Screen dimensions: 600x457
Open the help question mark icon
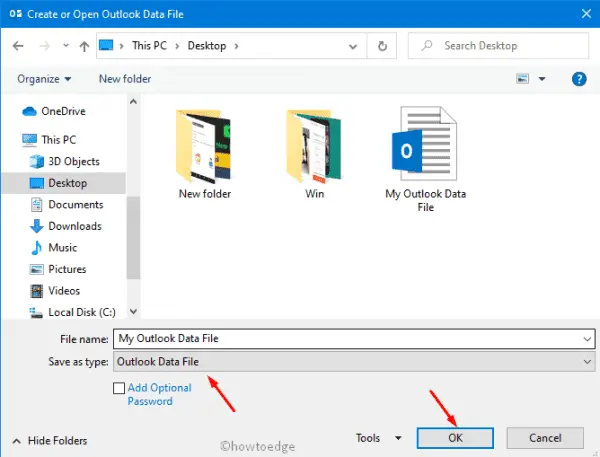(578, 79)
